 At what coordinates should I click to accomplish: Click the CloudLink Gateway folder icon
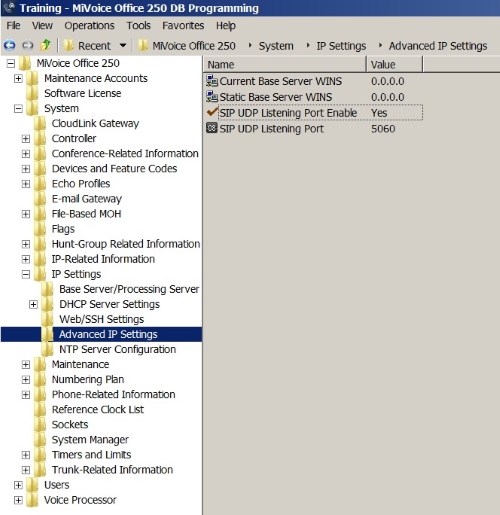click(x=40, y=123)
